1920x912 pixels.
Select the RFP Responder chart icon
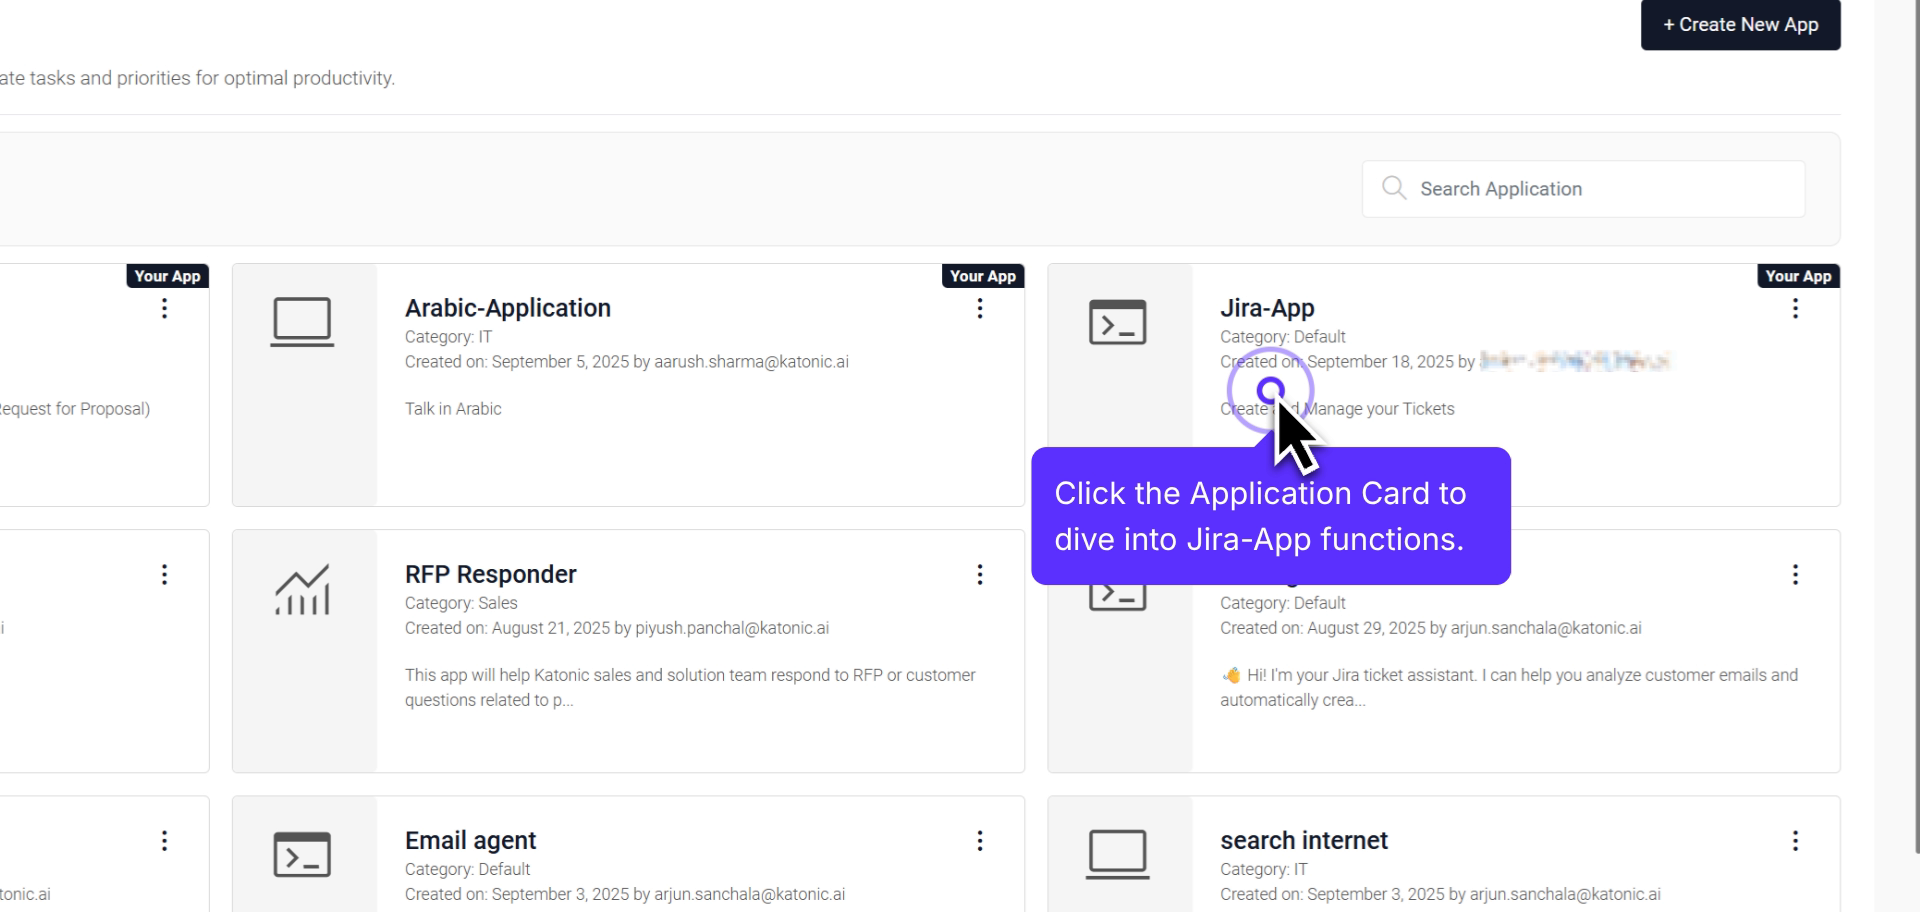303,589
